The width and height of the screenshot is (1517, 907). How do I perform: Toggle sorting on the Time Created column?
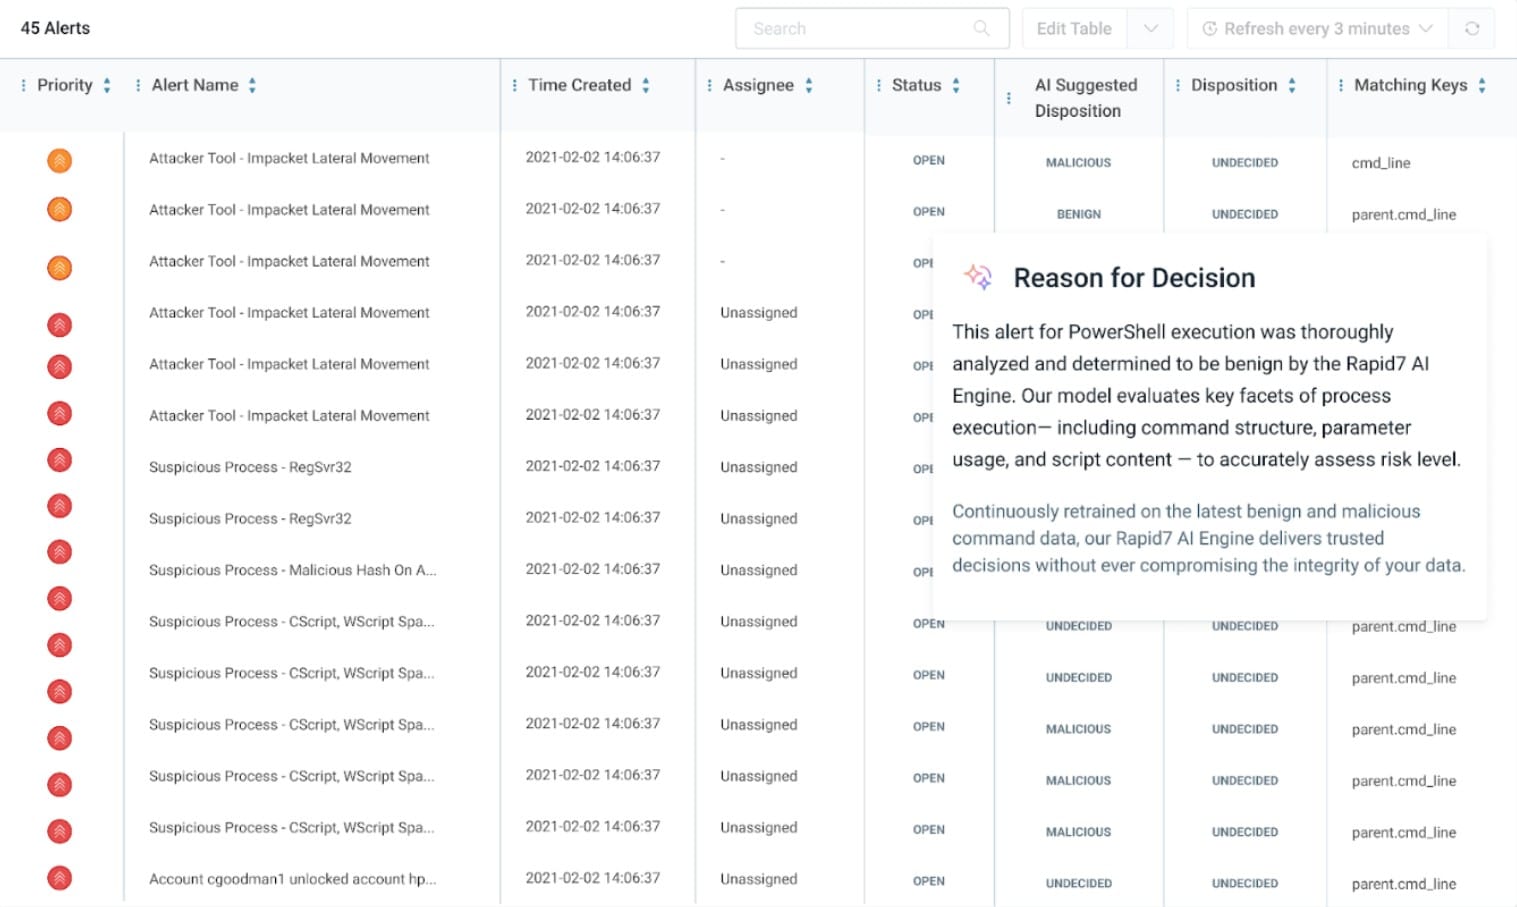pos(646,85)
